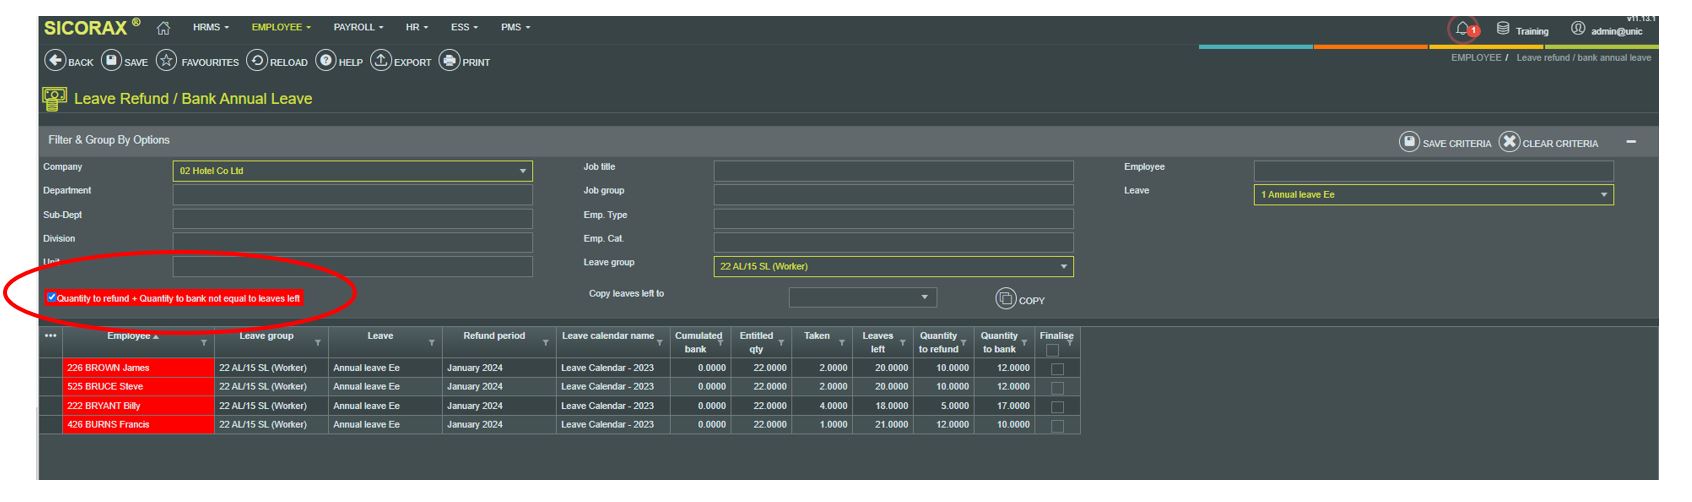Open the notifications bell icon
This screenshot has height=502, width=1692.
pos(1464,29)
